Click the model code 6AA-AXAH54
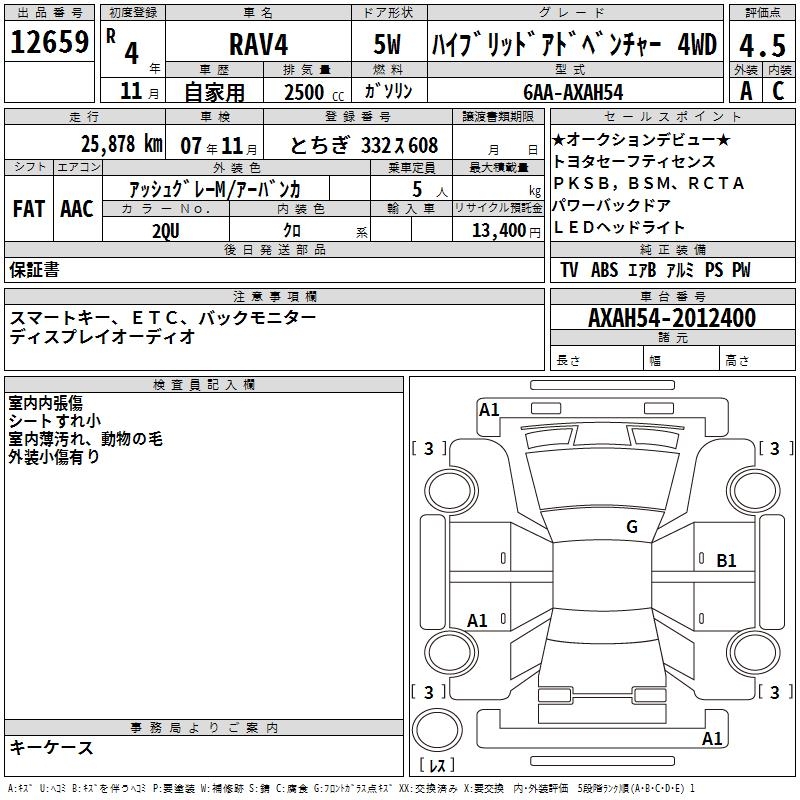Screen dimensions: 800x800 click(x=573, y=92)
